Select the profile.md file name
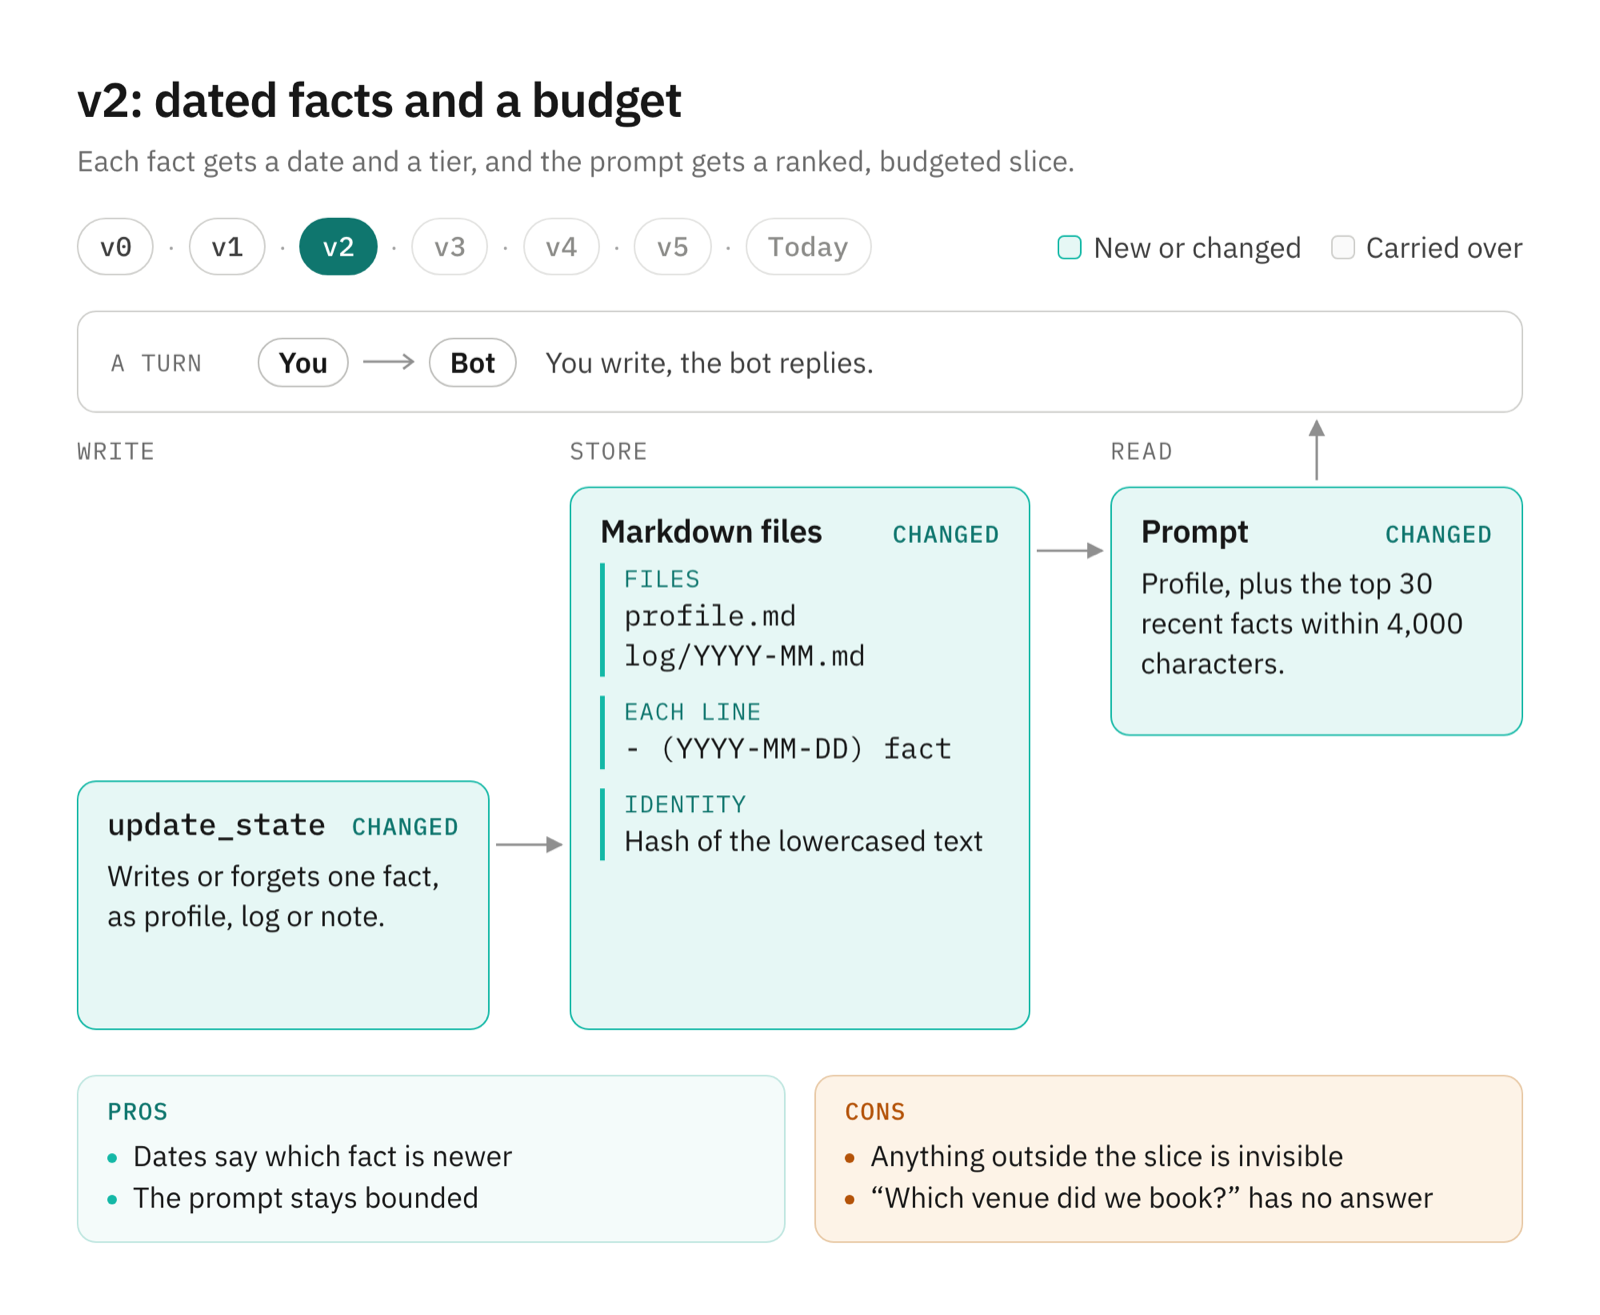 pyautogui.click(x=710, y=616)
